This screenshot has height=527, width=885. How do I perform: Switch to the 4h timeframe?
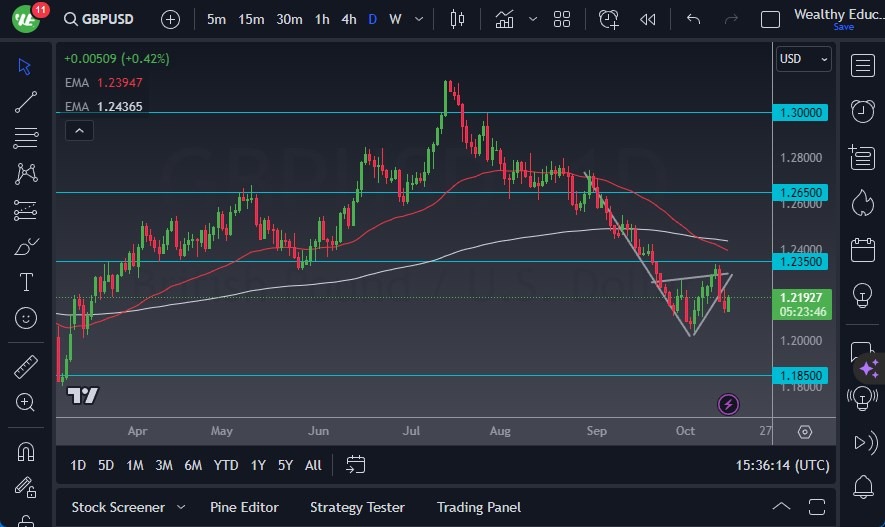pyautogui.click(x=348, y=19)
